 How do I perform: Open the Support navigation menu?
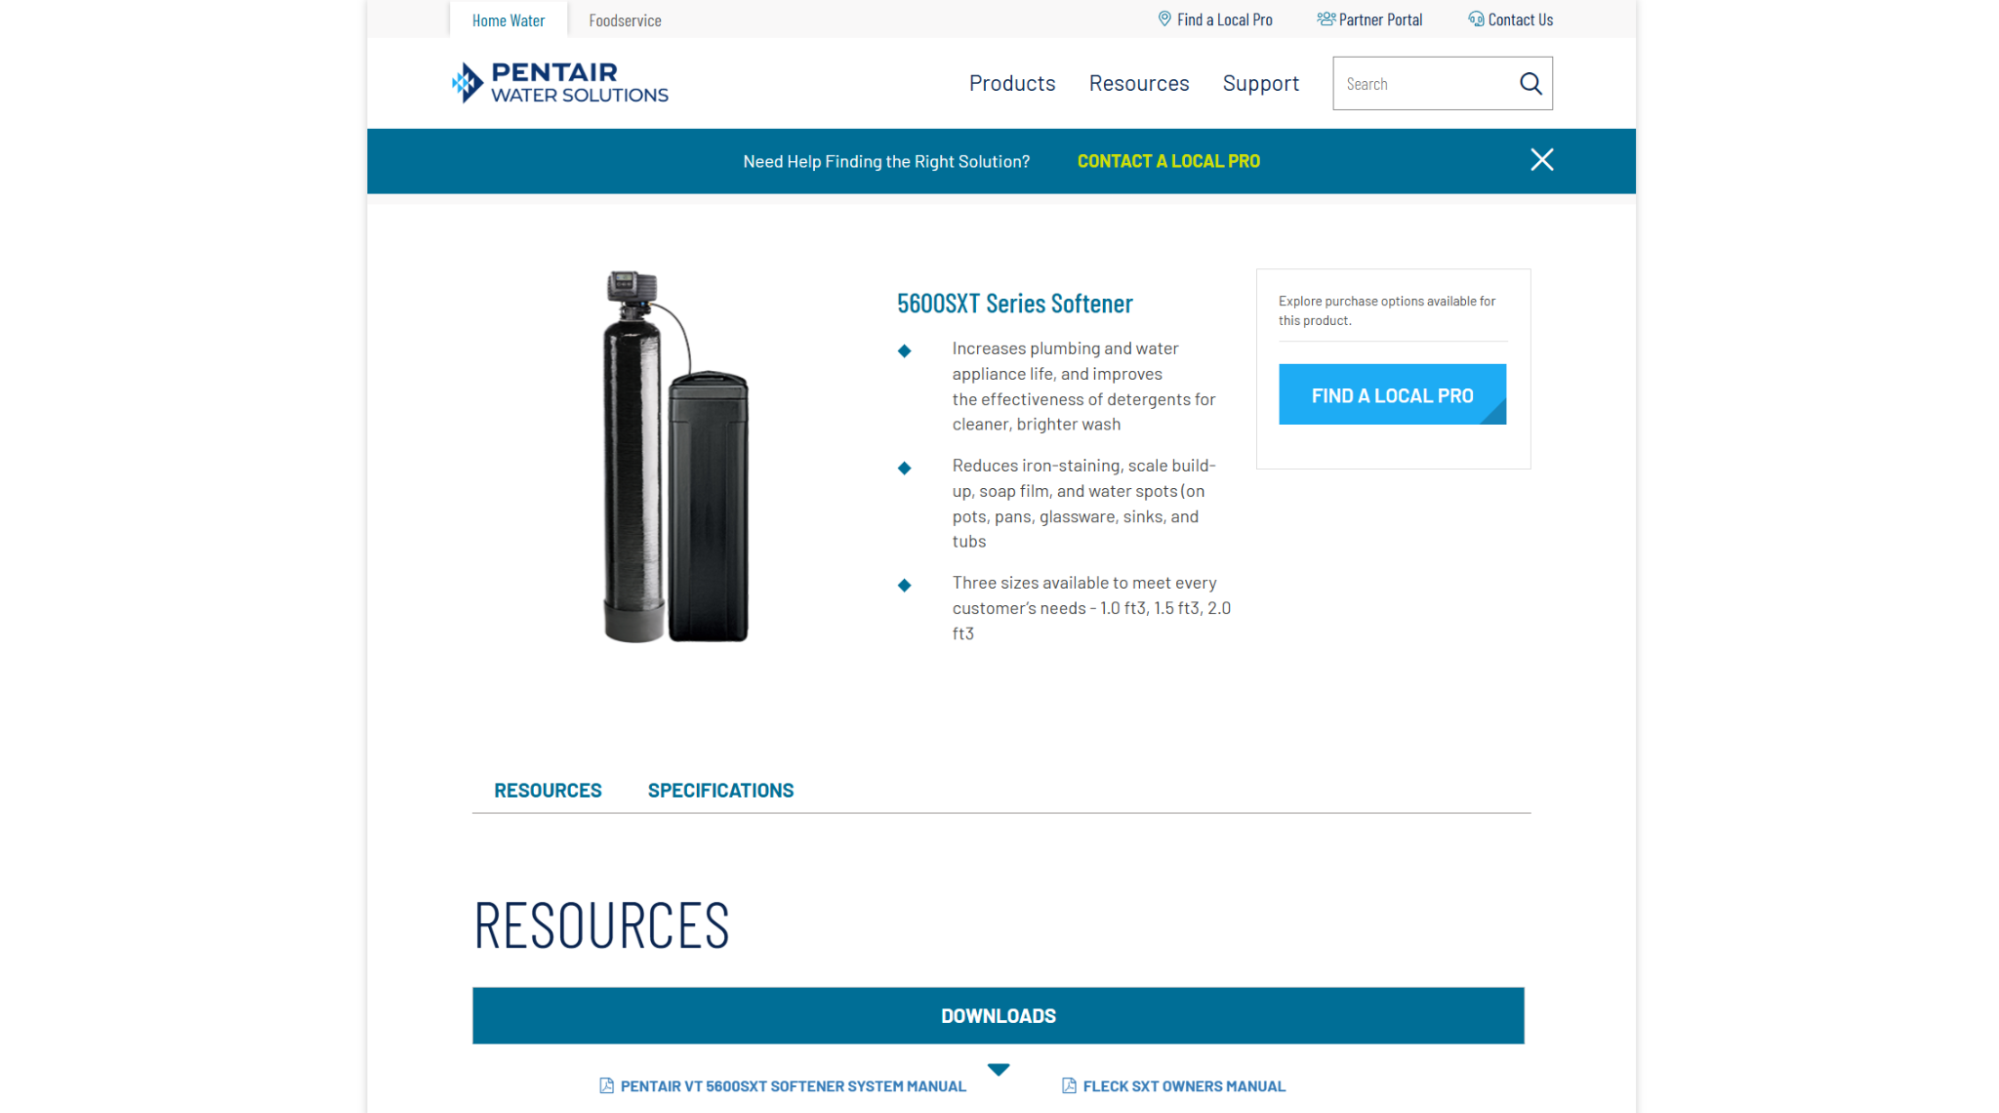(x=1260, y=84)
